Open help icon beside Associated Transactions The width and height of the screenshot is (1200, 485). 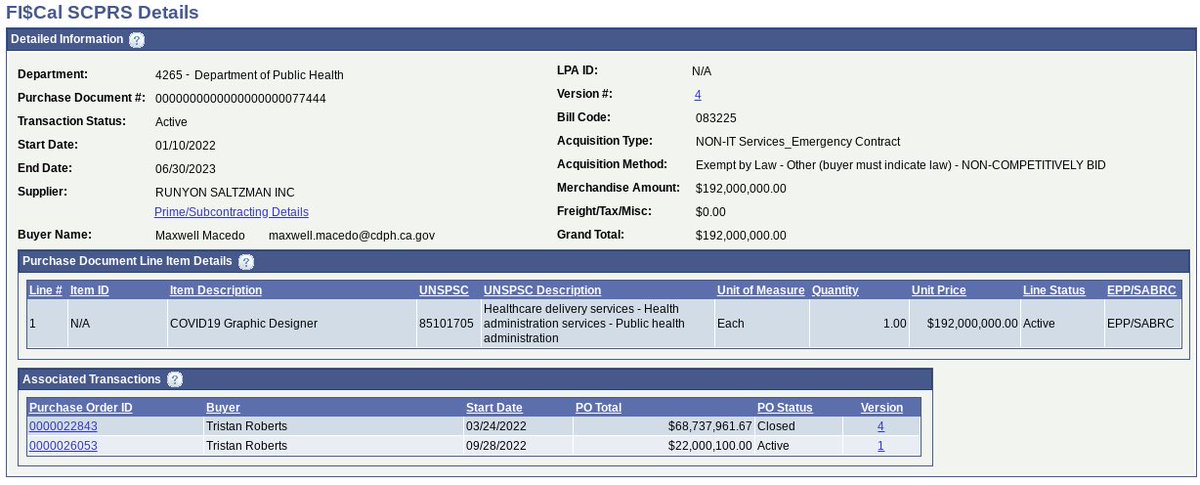pyautogui.click(x=175, y=380)
